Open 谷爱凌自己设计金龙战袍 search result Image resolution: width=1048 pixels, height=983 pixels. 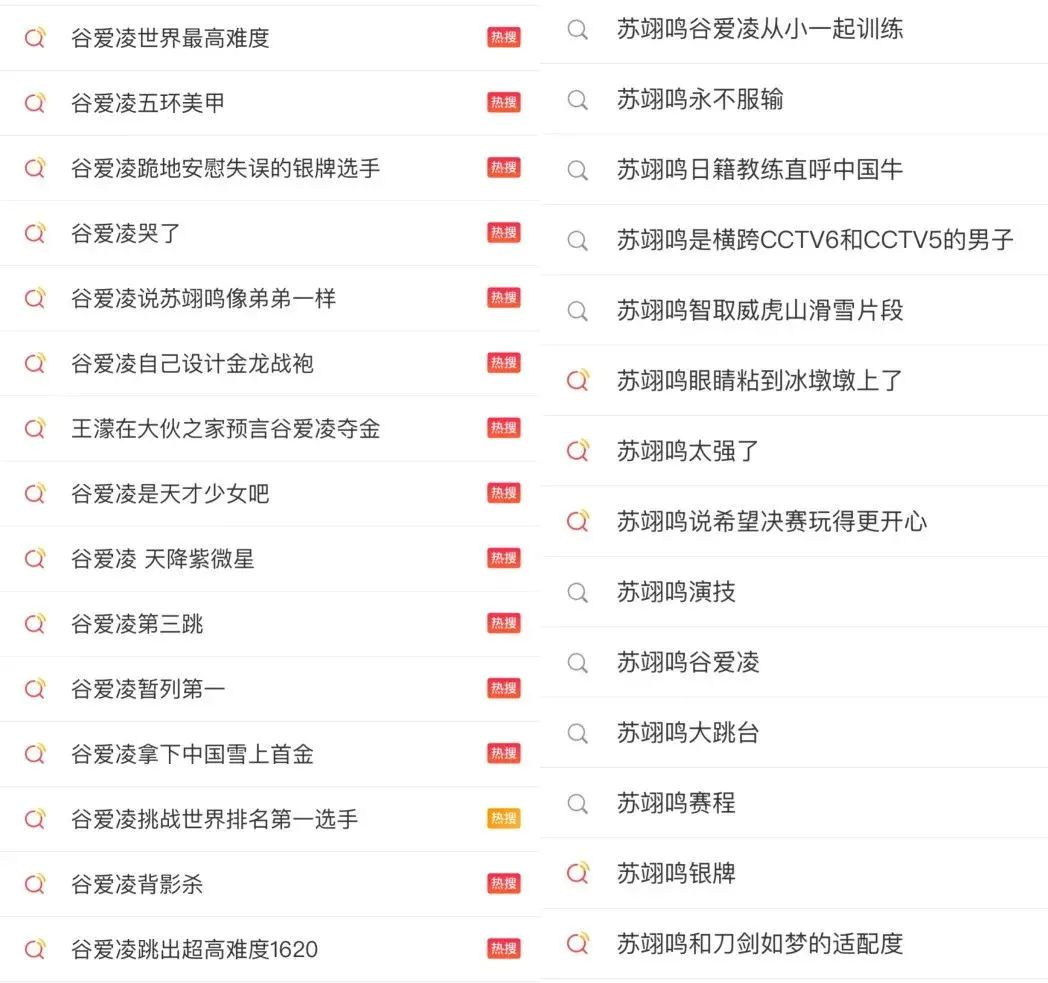192,363
